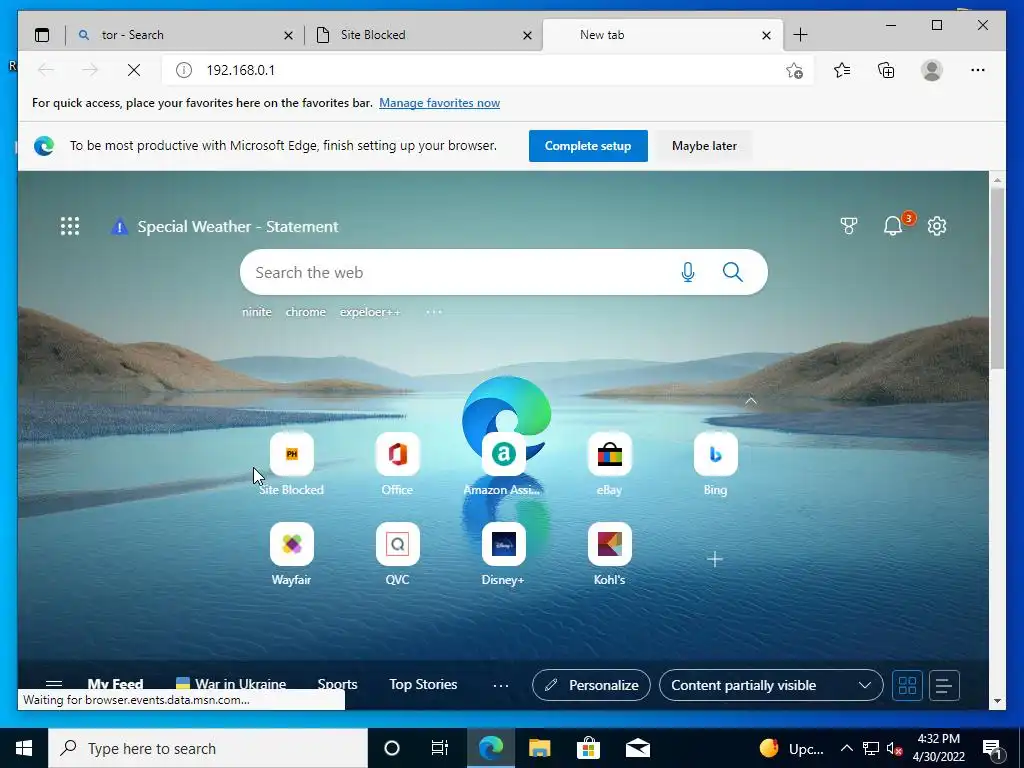Show more recent searches ellipsis
Image resolution: width=1024 pixels, height=768 pixels.
pyautogui.click(x=434, y=312)
